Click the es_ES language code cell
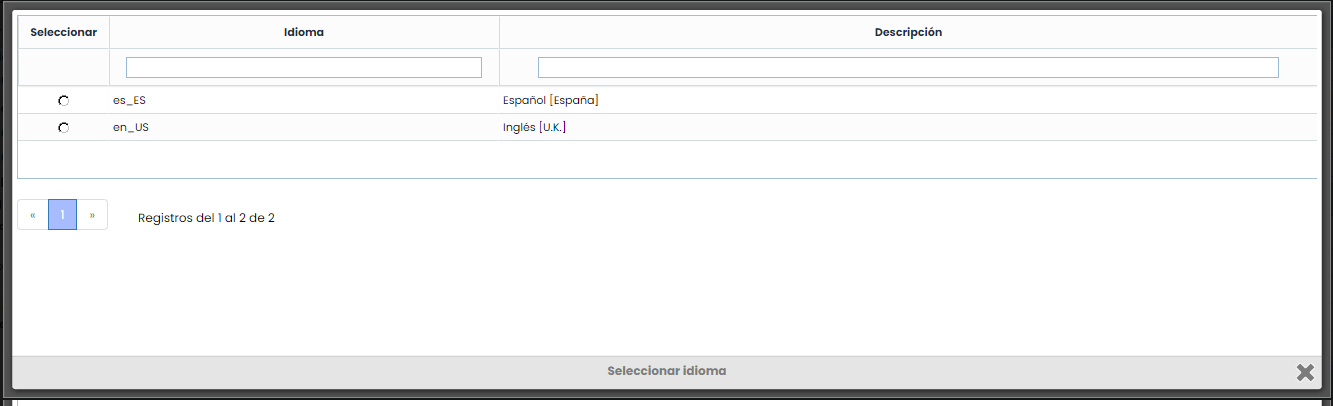This screenshot has width=1333, height=406. coord(130,100)
